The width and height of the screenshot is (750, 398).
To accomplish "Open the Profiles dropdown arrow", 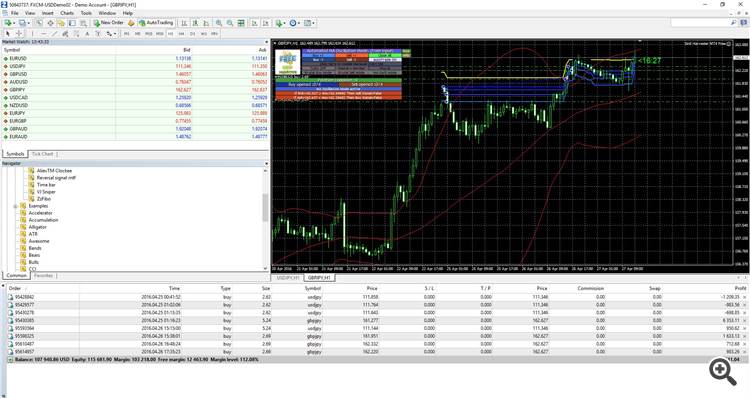I will click(x=28, y=23).
